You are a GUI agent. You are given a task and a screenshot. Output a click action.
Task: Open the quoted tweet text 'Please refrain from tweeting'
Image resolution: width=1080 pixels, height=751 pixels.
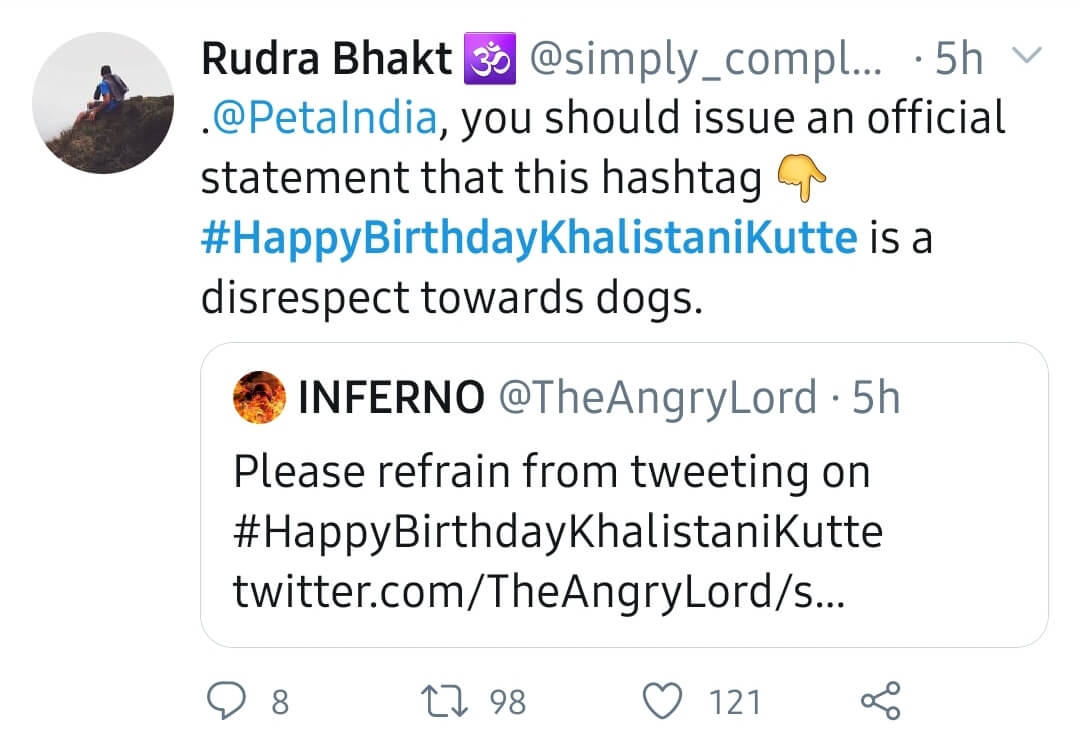tap(551, 471)
